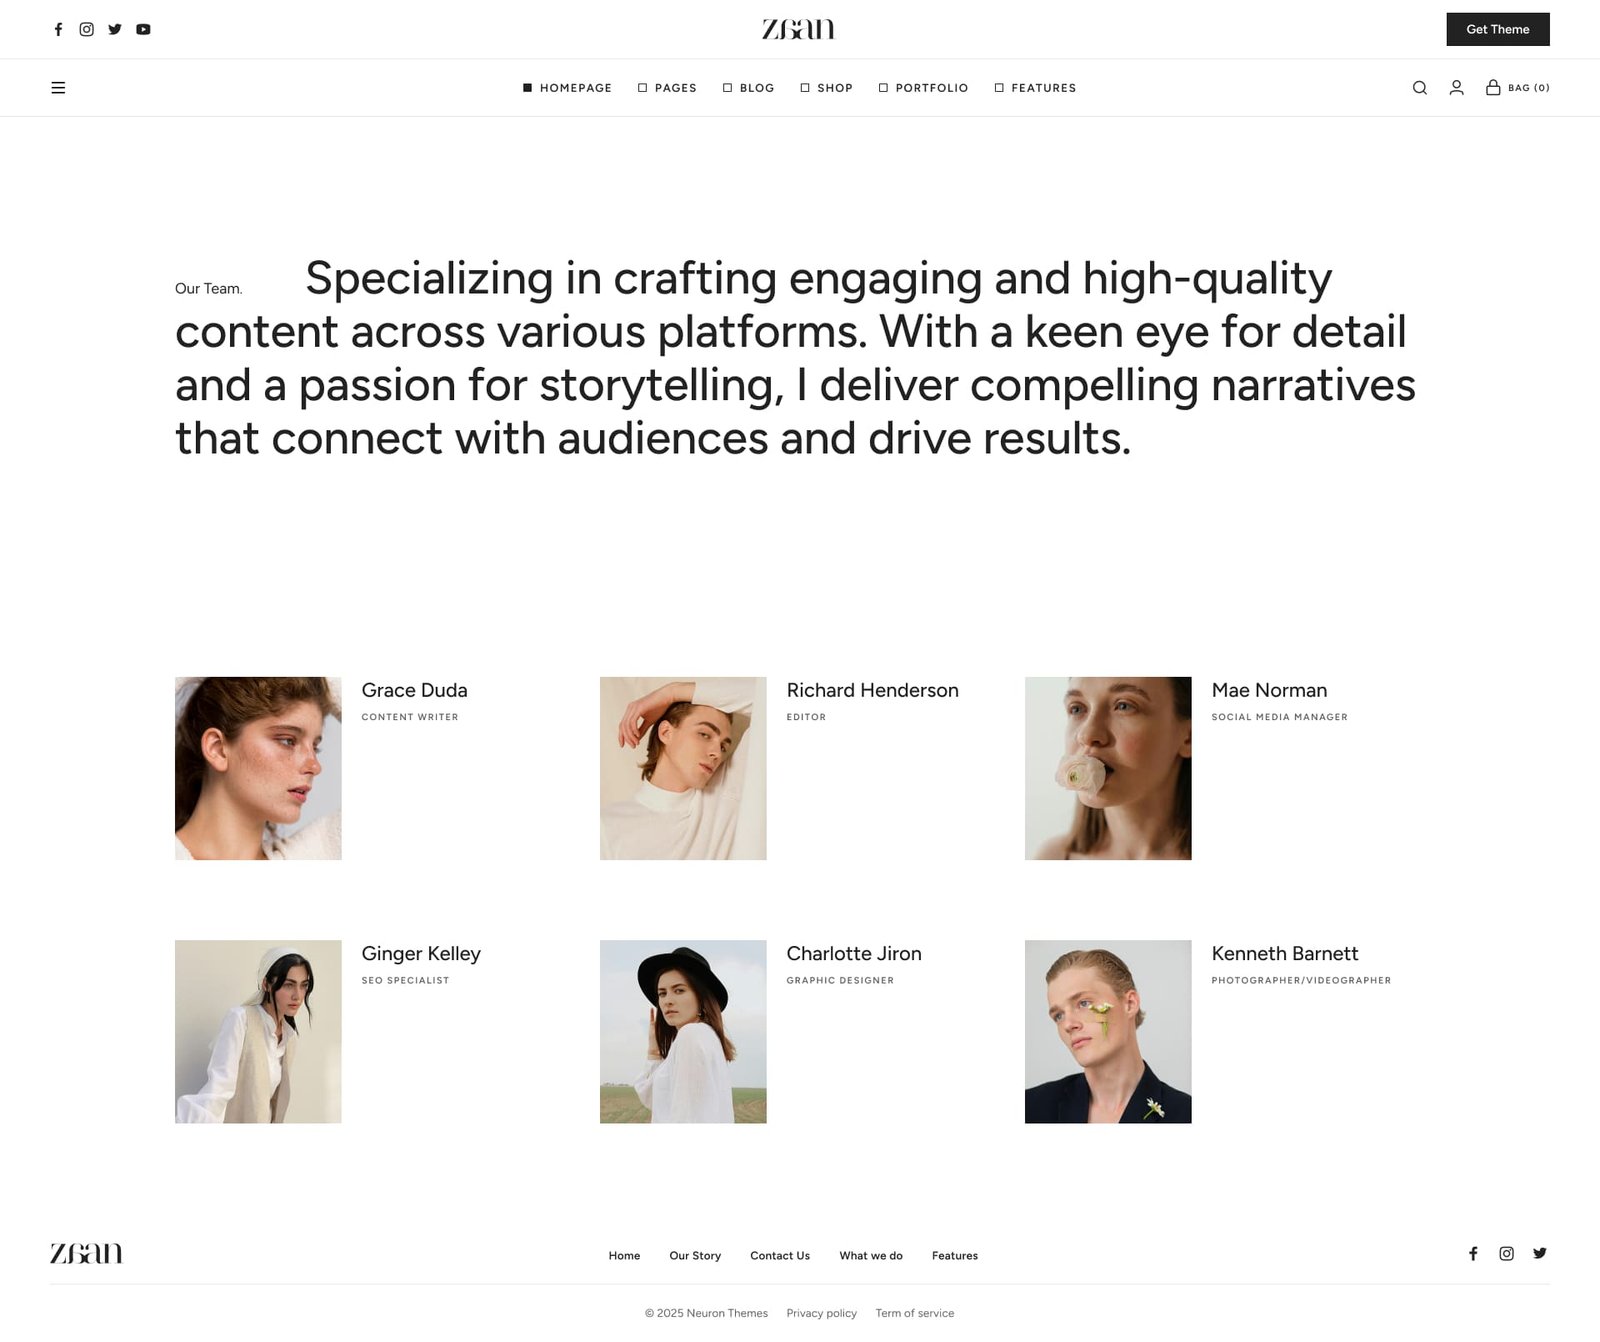
Task: Open the Instagram icon in header
Action: pyautogui.click(x=87, y=29)
